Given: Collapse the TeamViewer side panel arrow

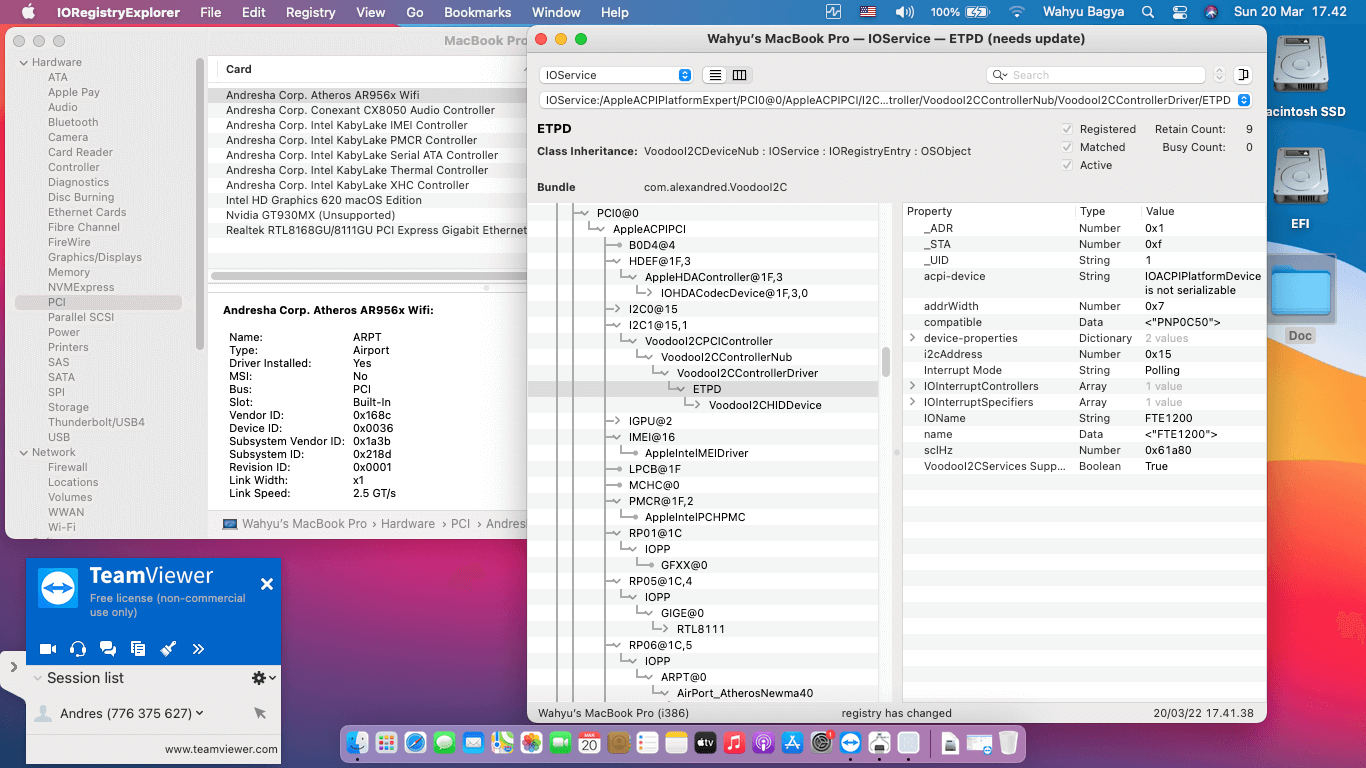Looking at the screenshot, I should [x=13, y=666].
